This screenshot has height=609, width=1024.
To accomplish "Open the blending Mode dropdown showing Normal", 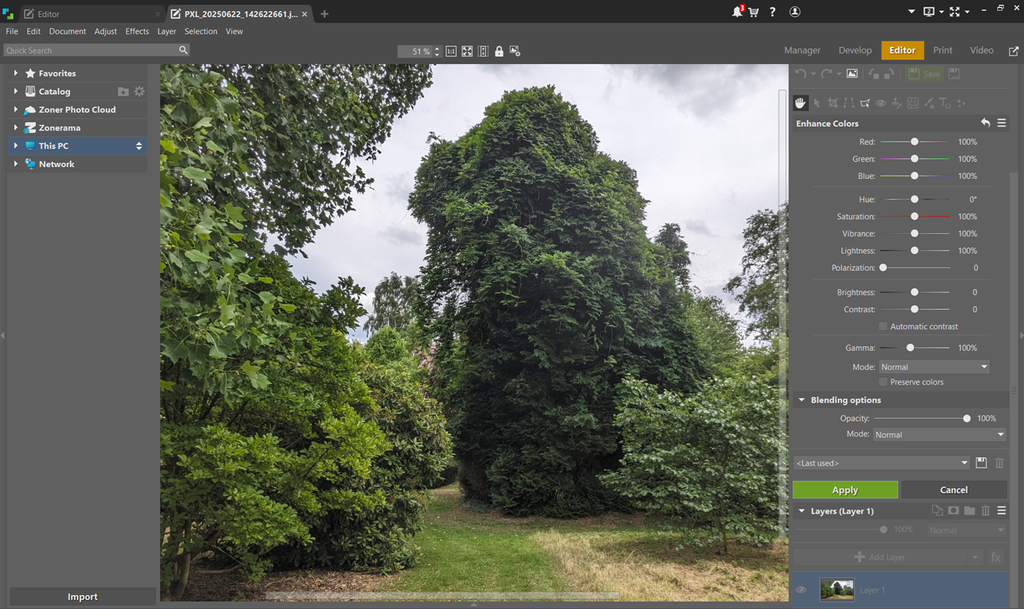I will coord(938,434).
